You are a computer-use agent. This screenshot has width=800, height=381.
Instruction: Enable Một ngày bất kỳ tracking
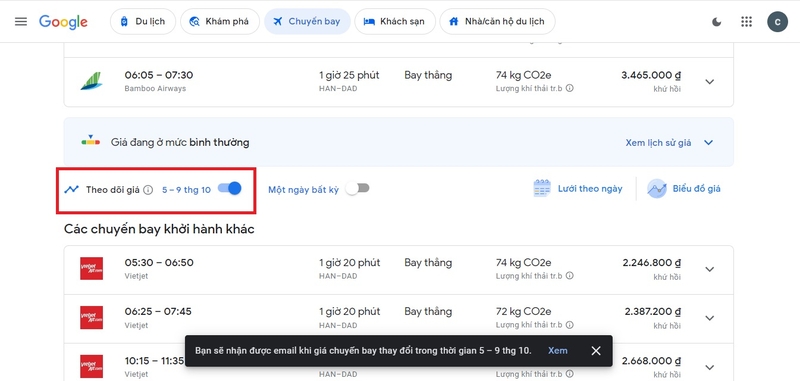[x=357, y=188]
